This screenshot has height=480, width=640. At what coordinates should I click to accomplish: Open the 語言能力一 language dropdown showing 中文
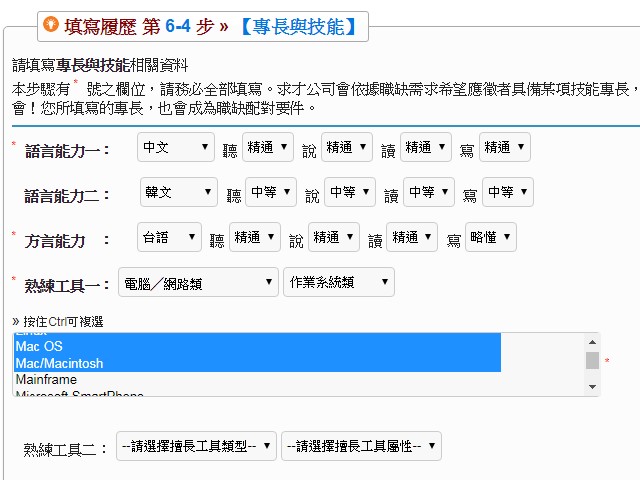coord(175,147)
